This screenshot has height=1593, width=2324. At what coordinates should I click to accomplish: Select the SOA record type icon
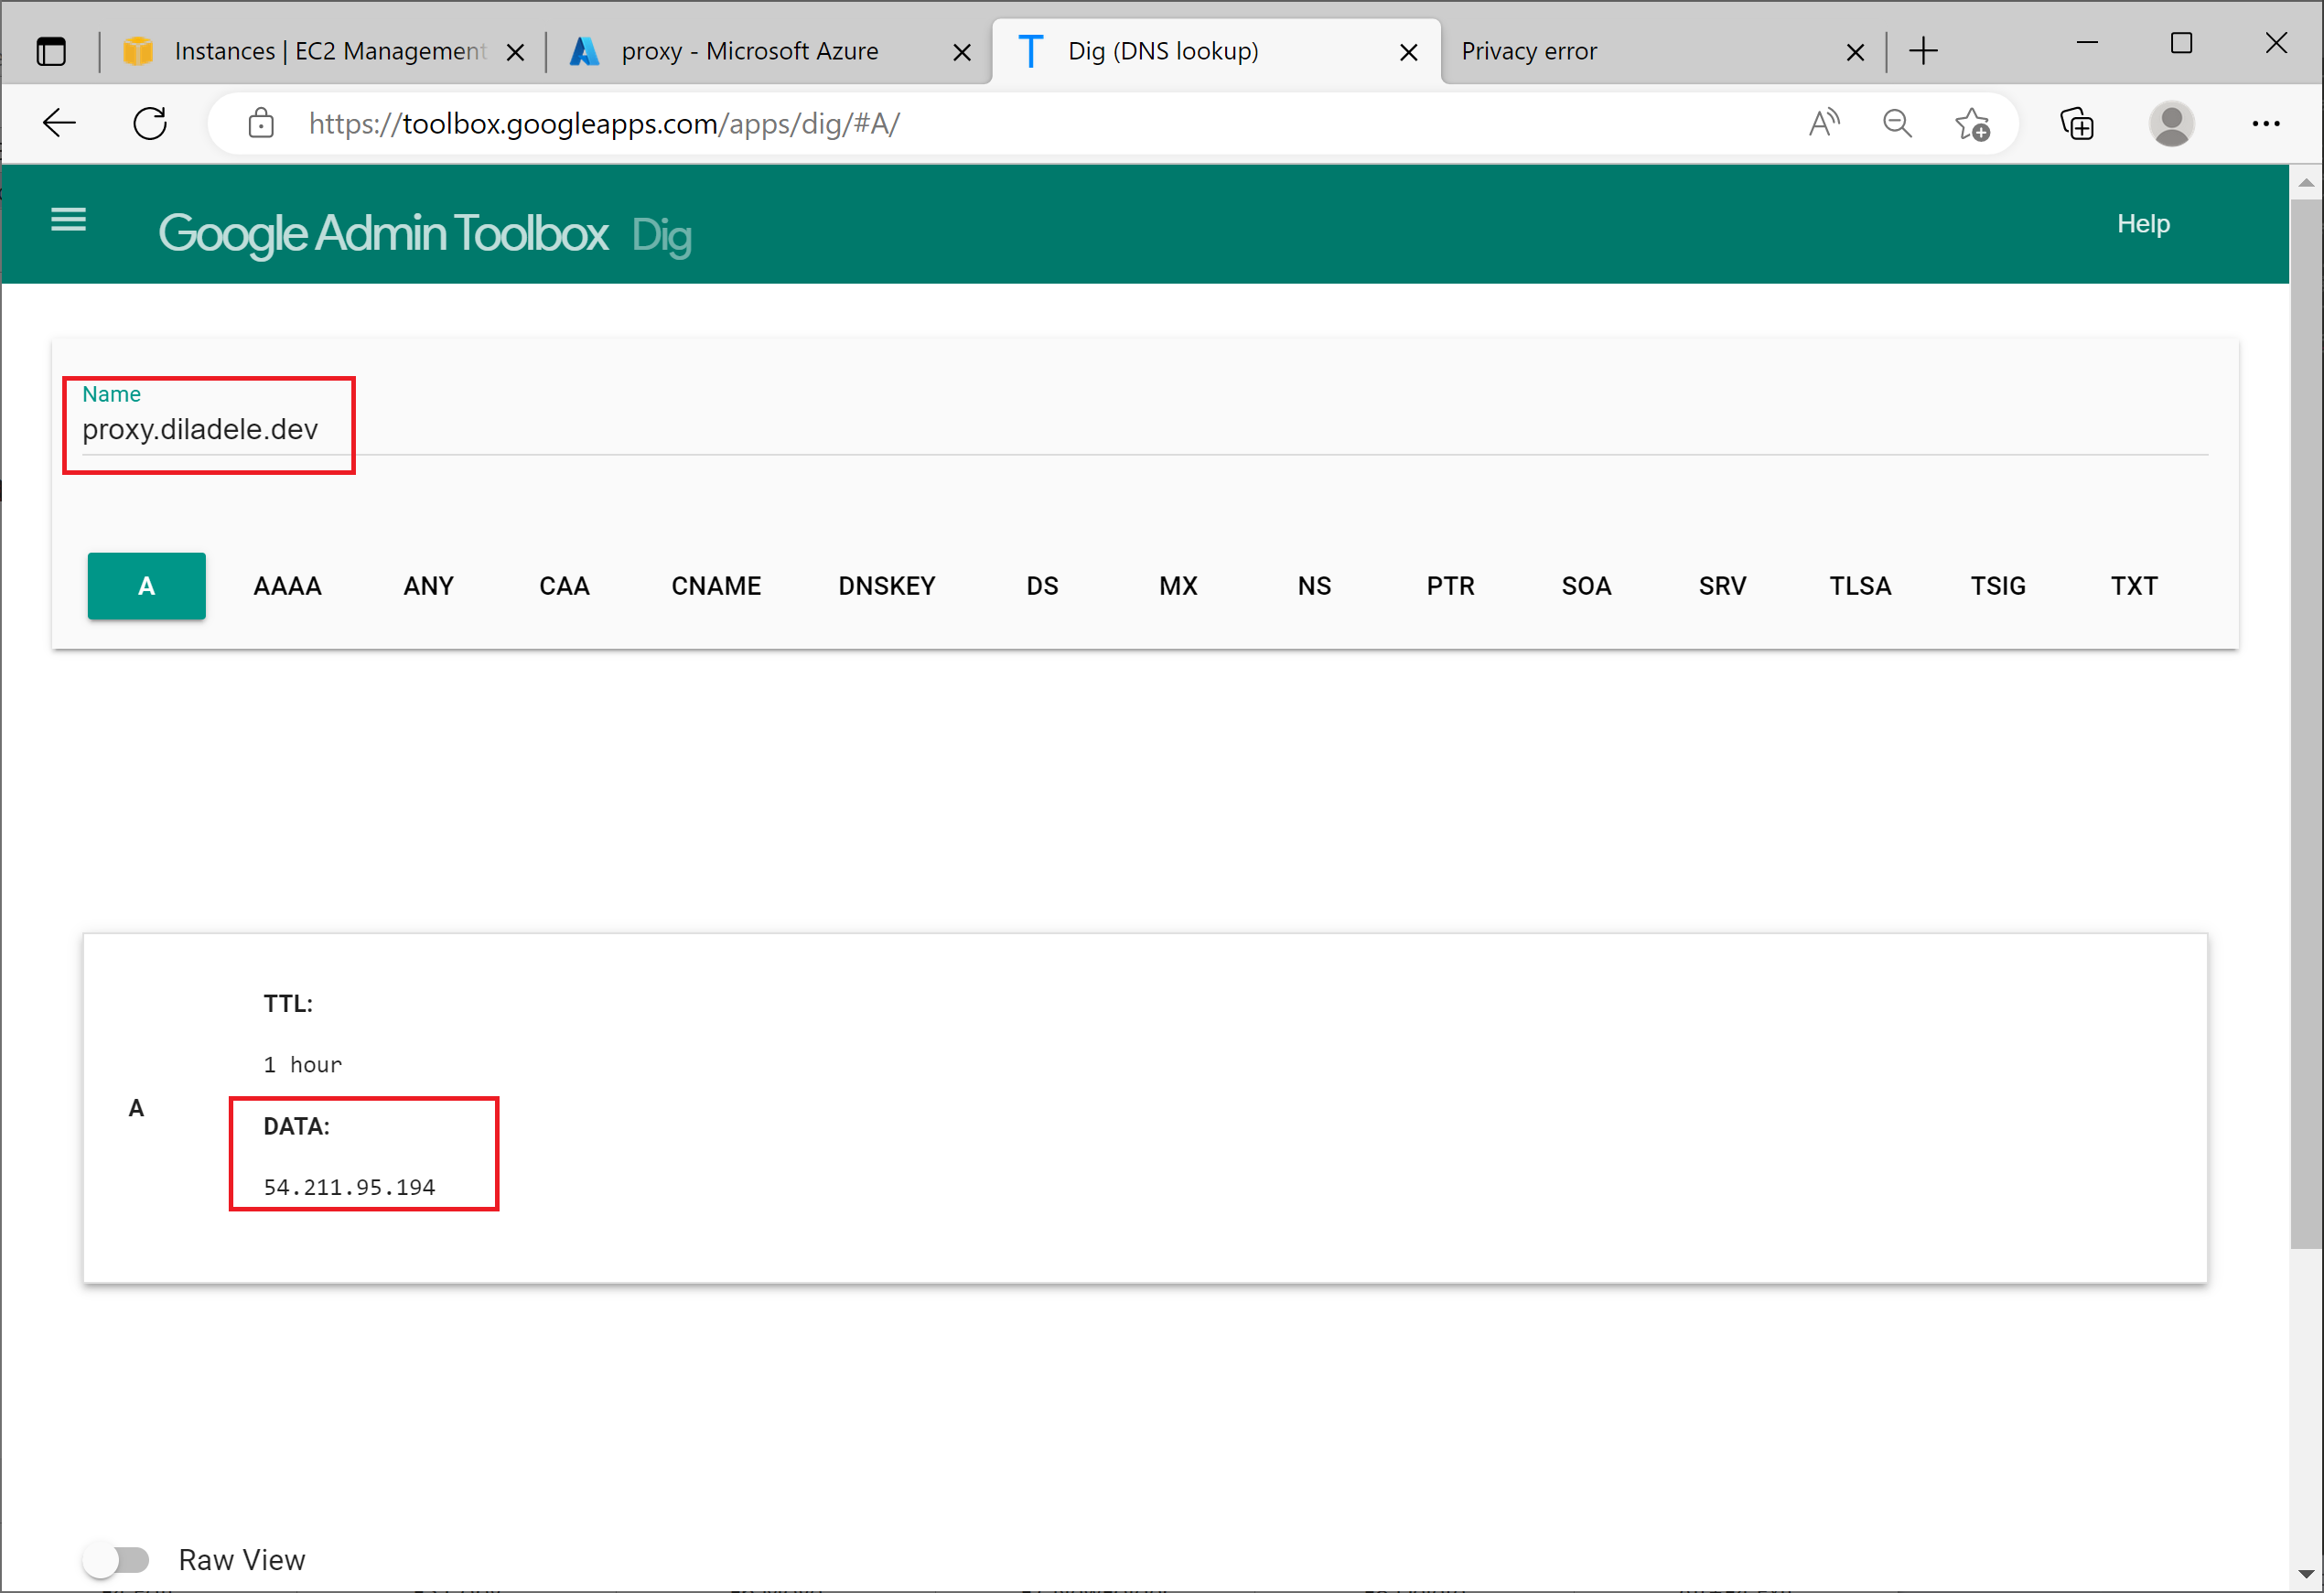click(x=1584, y=583)
